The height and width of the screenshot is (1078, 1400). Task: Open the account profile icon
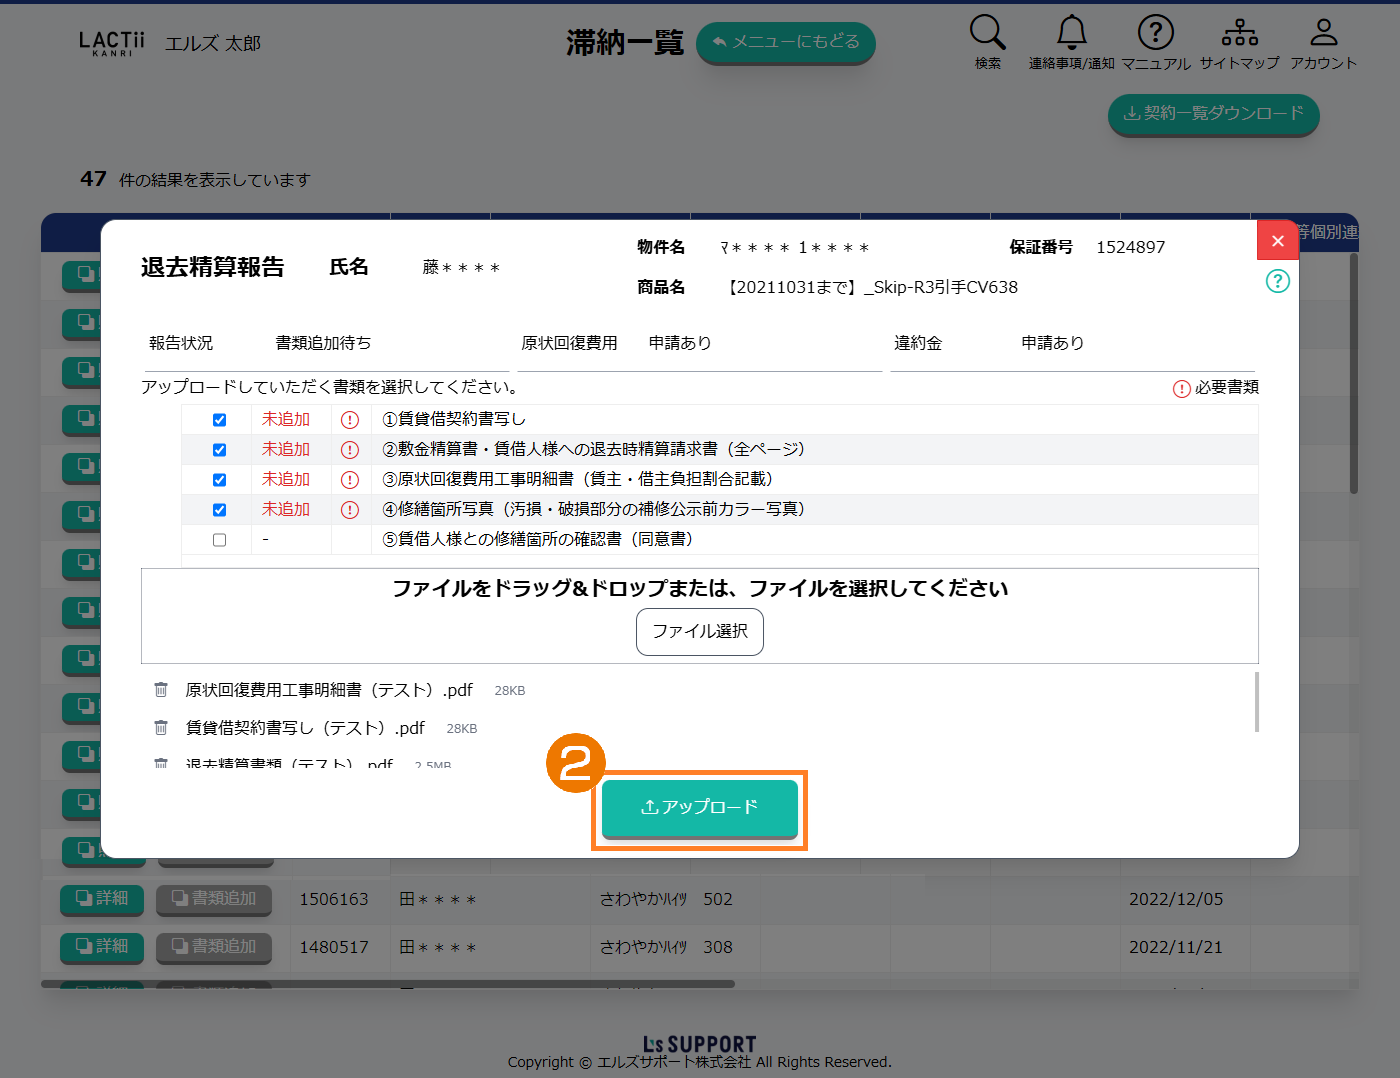coord(1323,34)
